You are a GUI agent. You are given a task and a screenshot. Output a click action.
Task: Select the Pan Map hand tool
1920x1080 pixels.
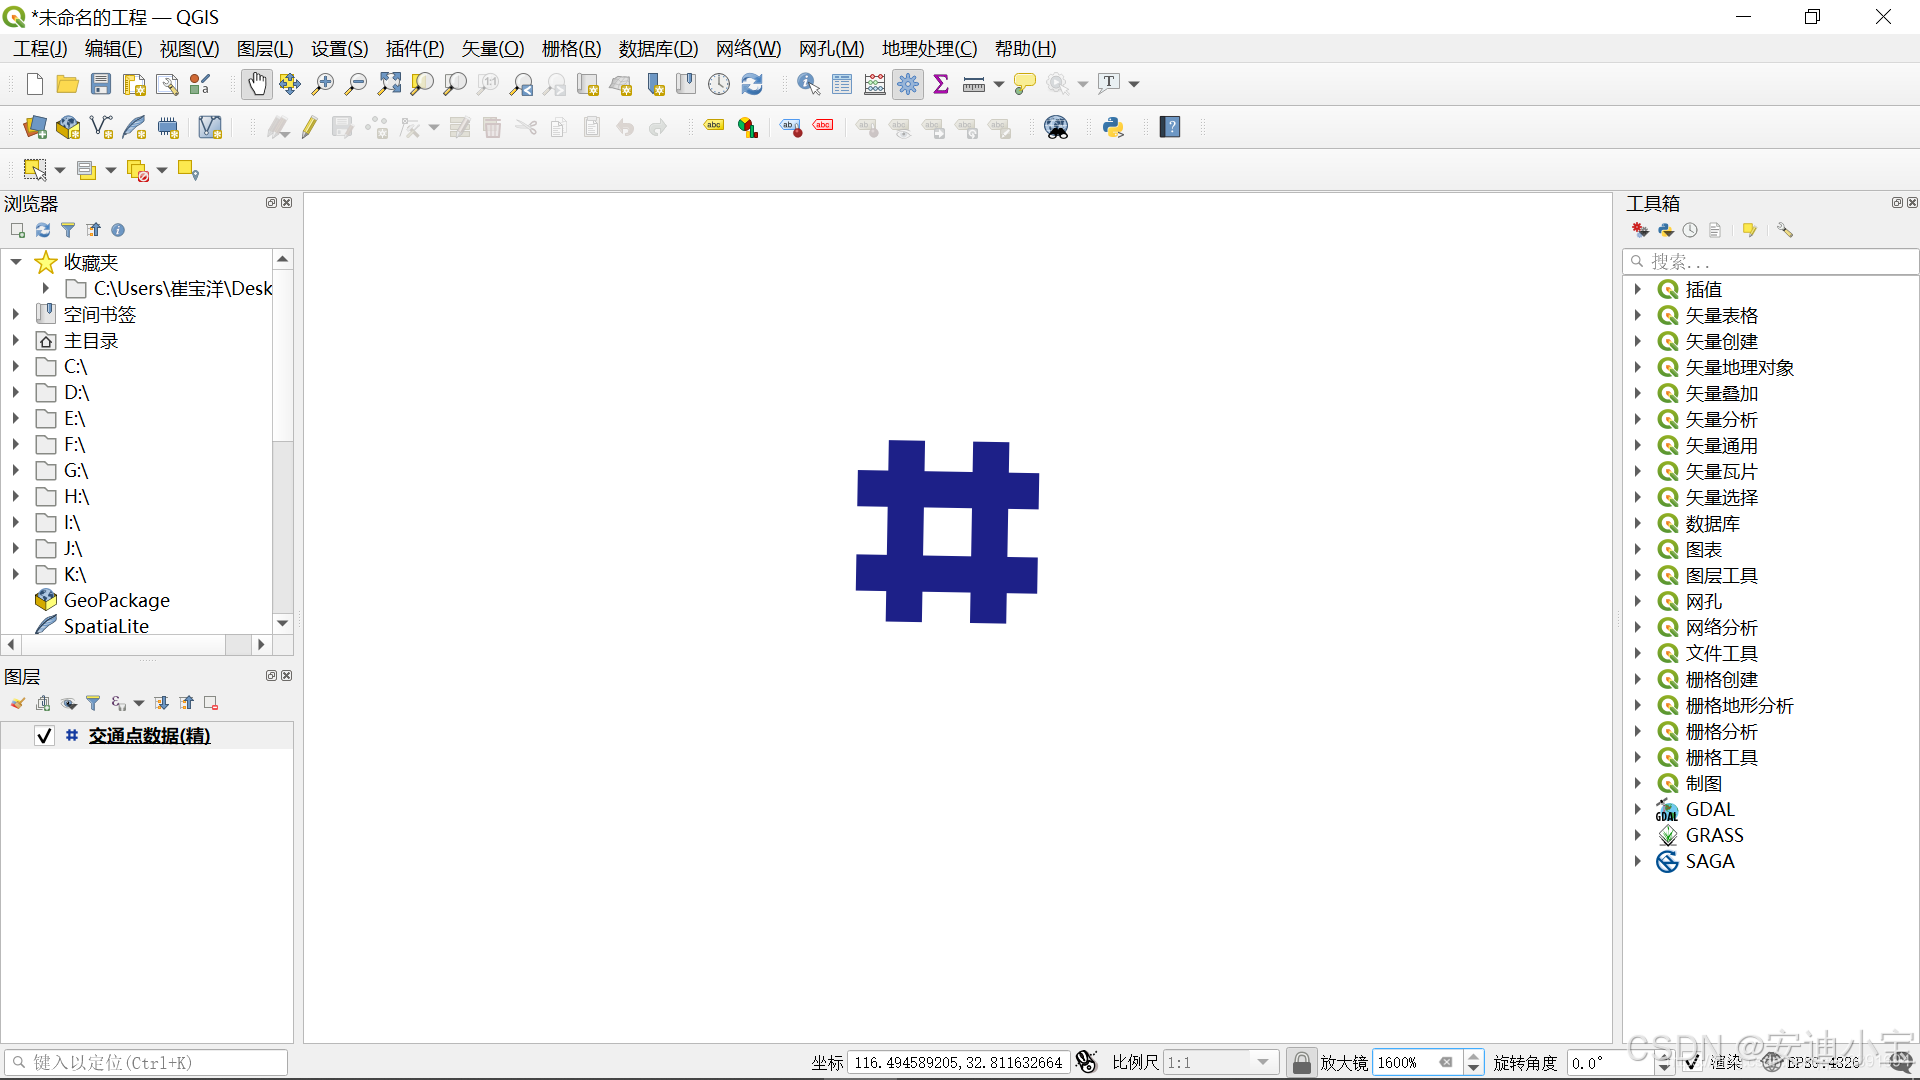[257, 85]
